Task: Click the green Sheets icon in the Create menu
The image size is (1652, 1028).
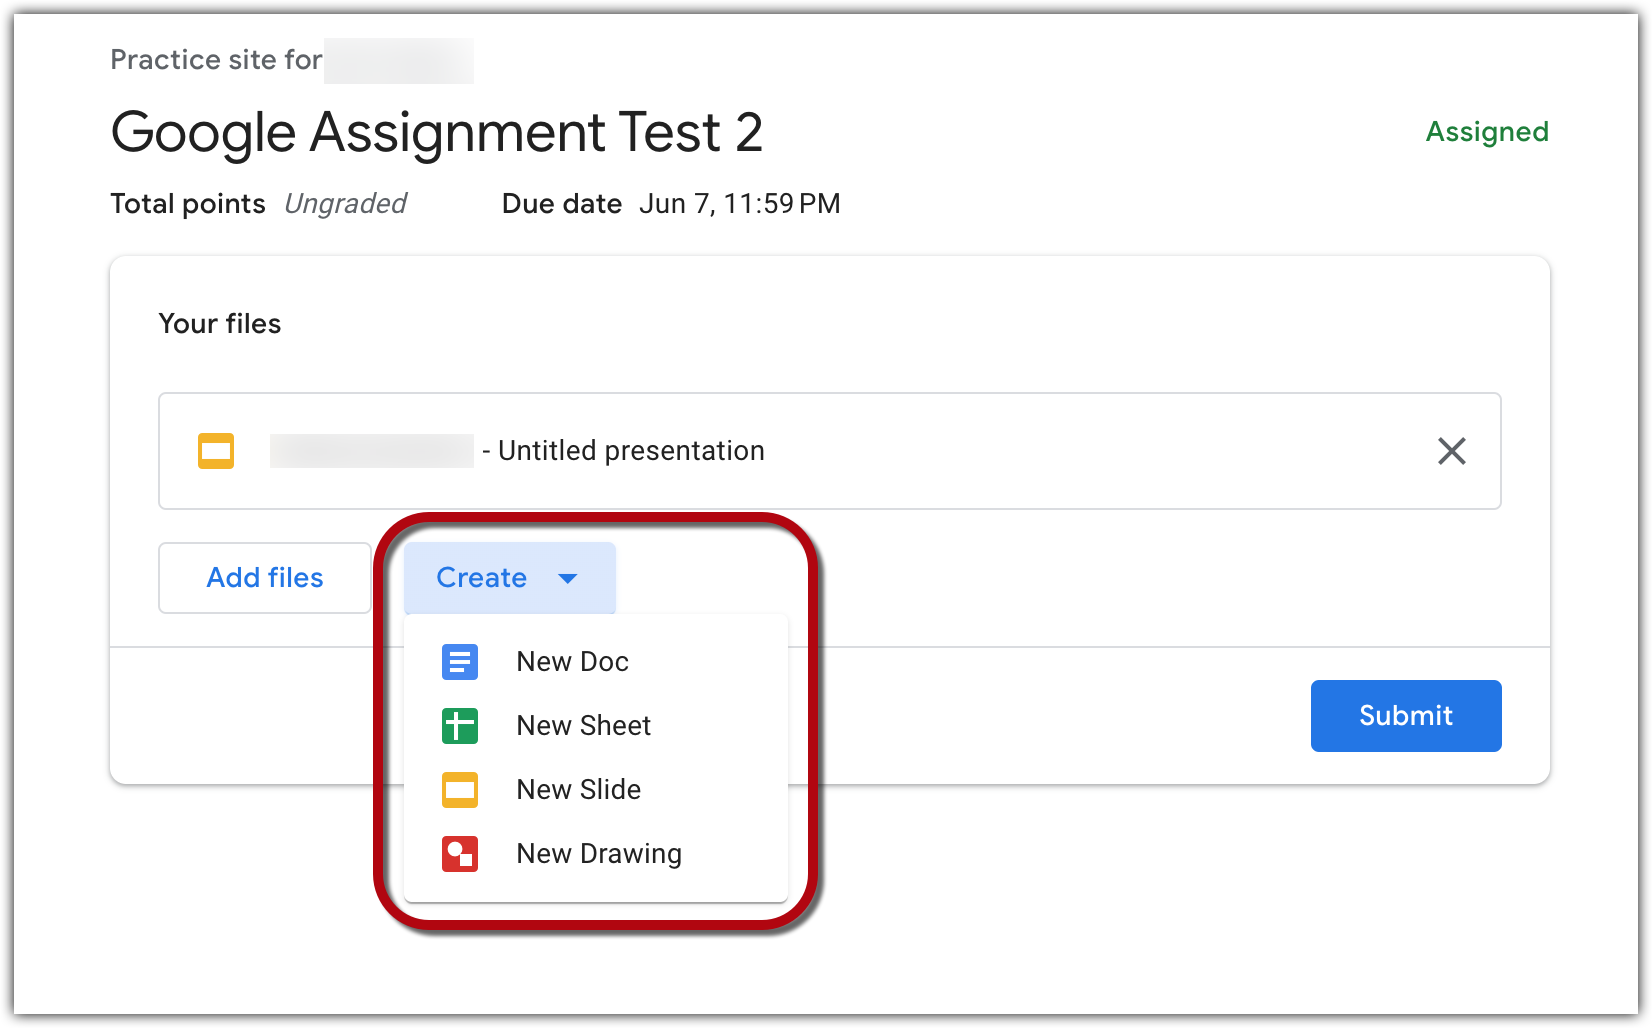Action: click(x=459, y=725)
